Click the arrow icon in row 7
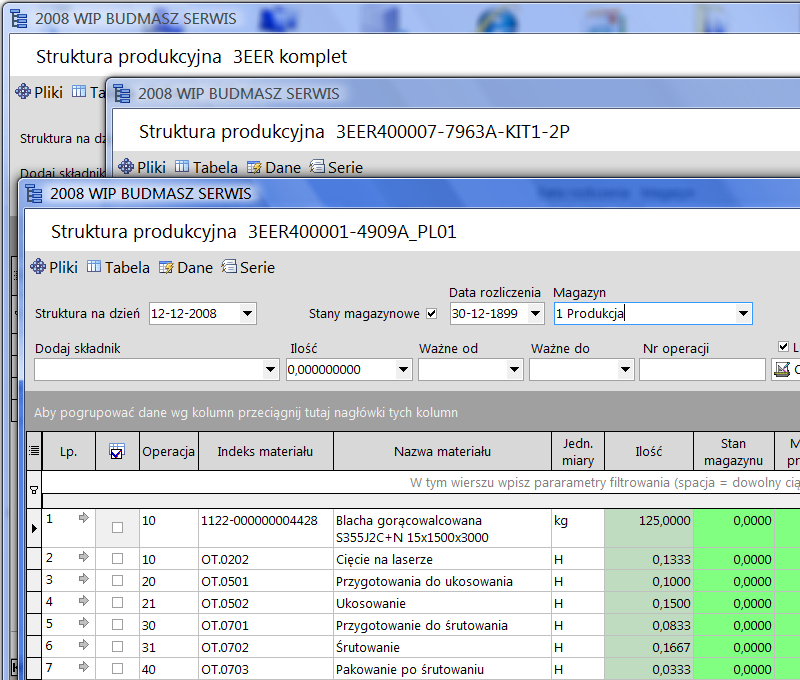Screen dimensions: 800x680 point(84,666)
